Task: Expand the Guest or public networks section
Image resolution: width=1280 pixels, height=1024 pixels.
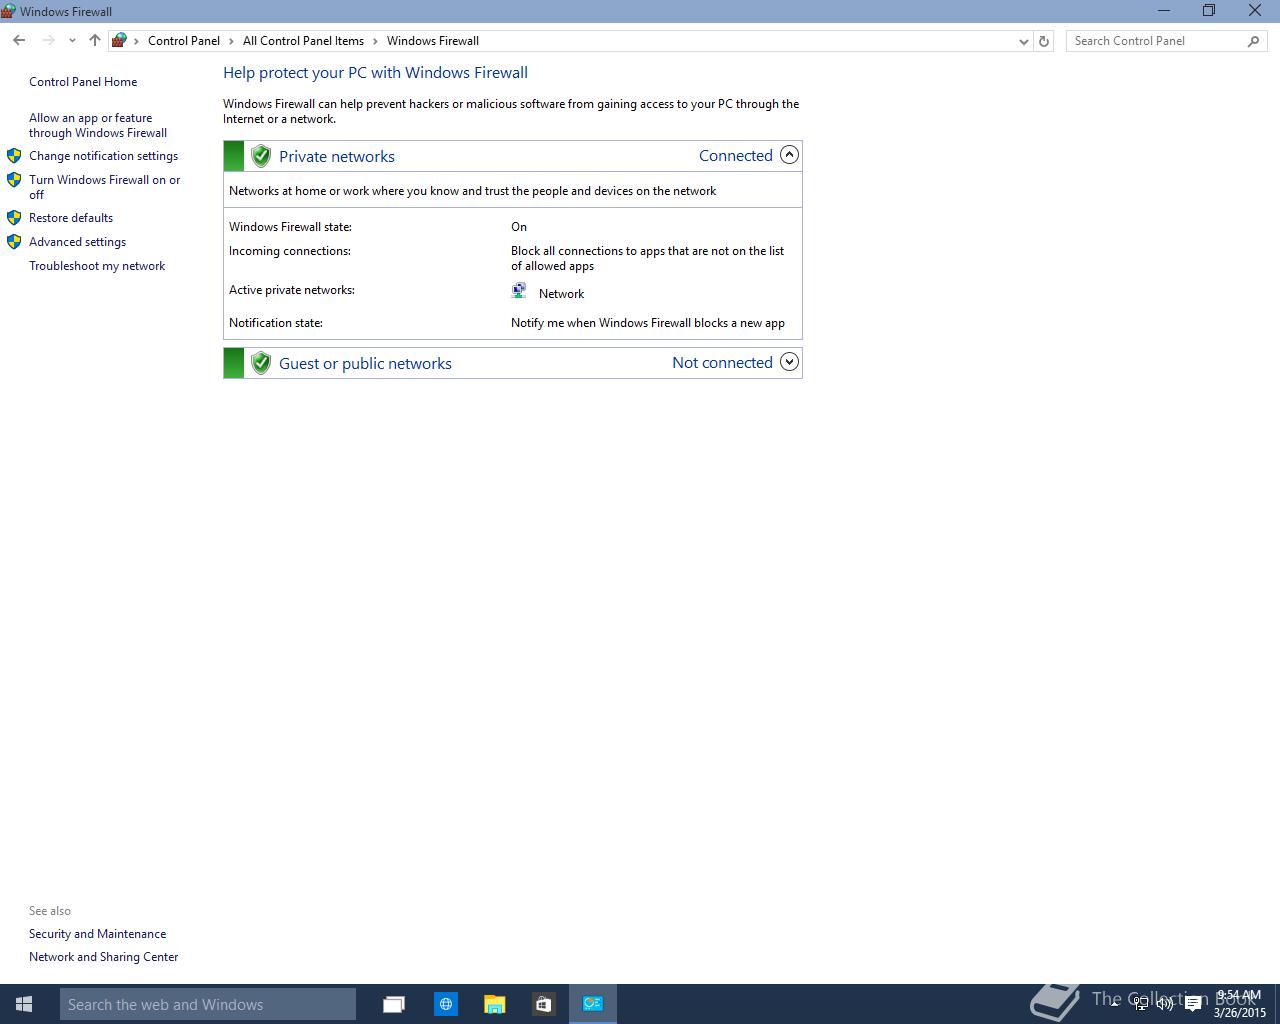Action: pos(789,362)
